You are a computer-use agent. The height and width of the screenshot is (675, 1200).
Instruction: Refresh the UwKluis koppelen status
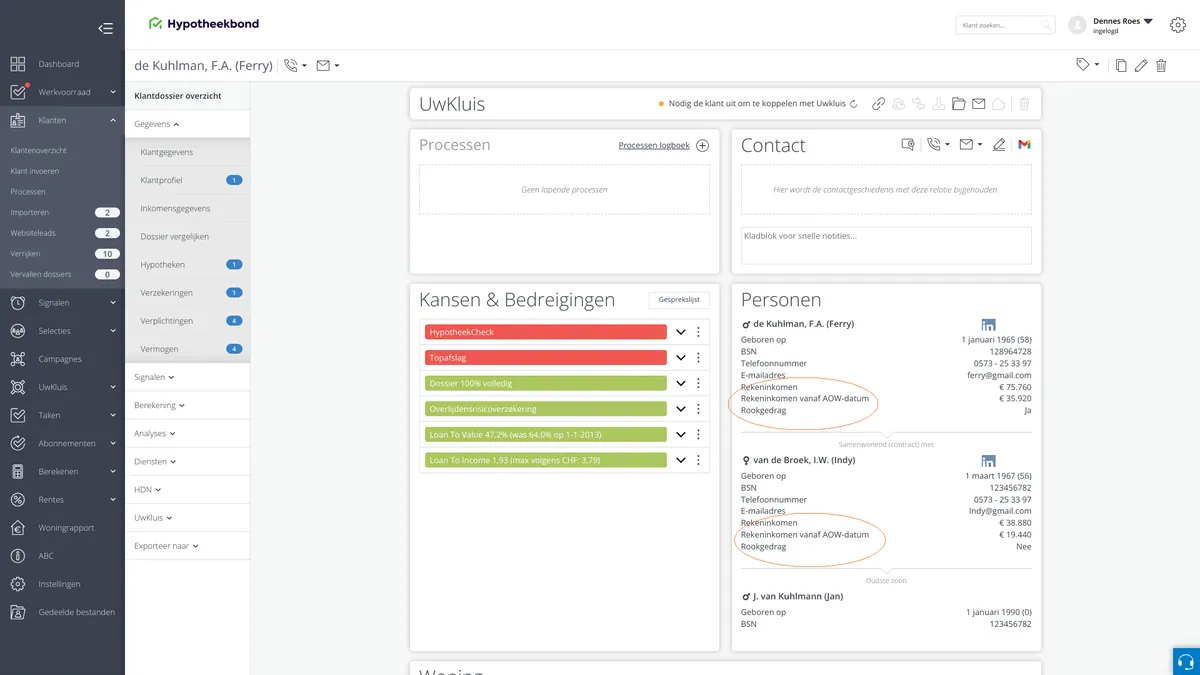[x=853, y=104]
